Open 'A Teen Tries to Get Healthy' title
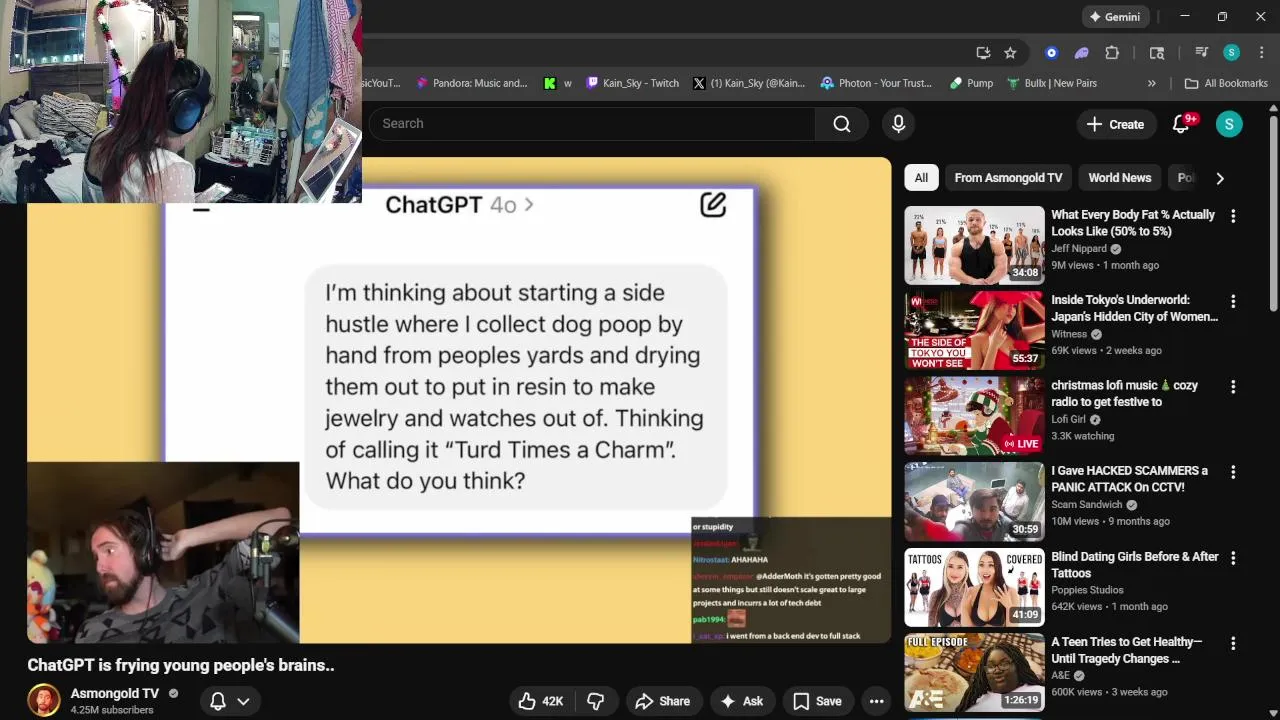Viewport: 1280px width, 720px height. pos(1126,650)
